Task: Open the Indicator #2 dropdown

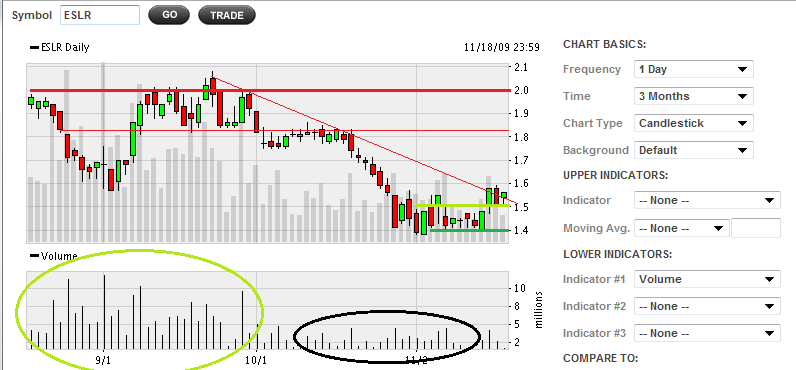Action: coord(707,306)
